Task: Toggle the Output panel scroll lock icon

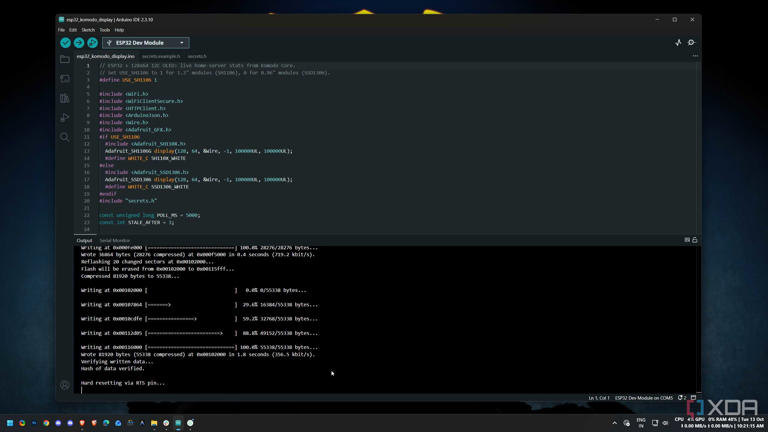Action: [x=695, y=240]
